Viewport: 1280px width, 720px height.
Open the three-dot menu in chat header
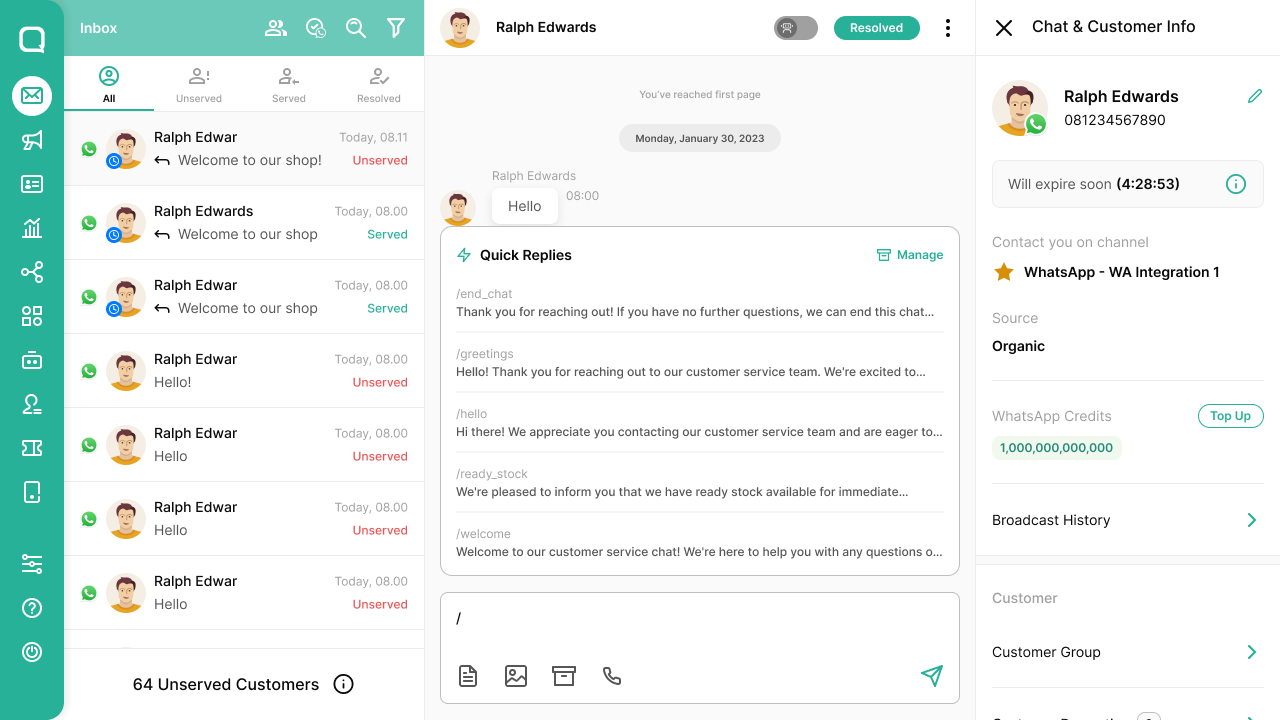tap(948, 28)
